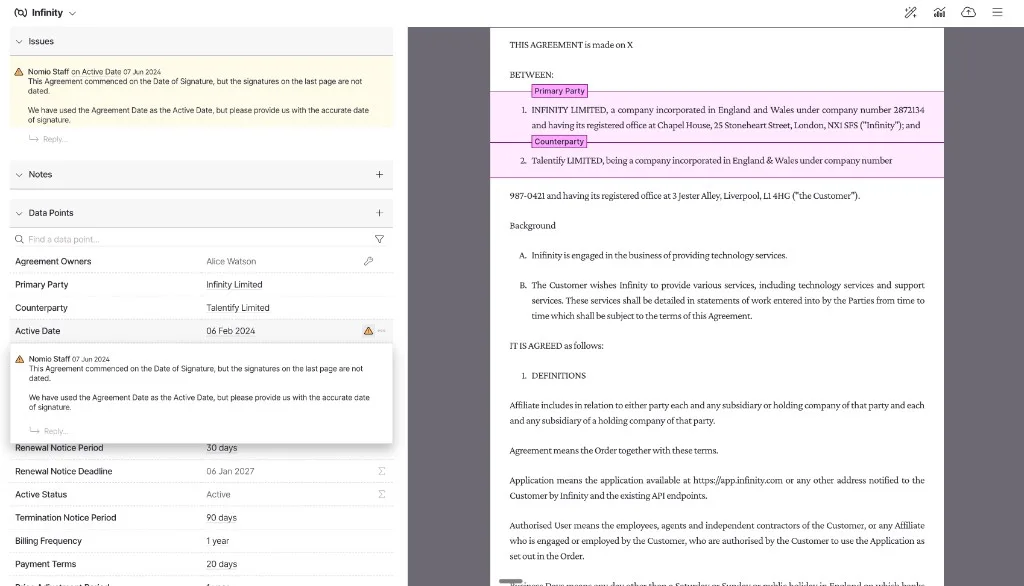Click the Counterparty value Talentify Limited
The width and height of the screenshot is (1024, 586).
(238, 308)
